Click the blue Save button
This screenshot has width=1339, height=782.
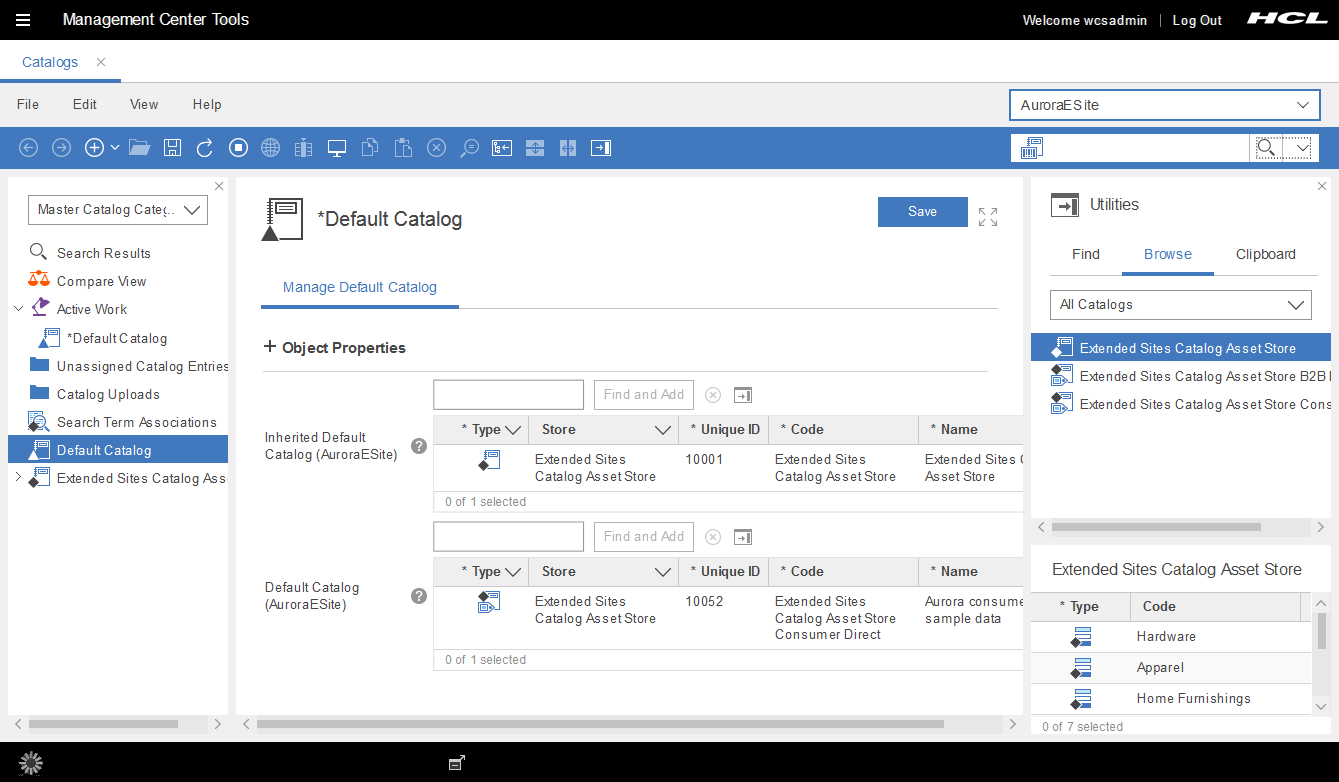point(923,212)
